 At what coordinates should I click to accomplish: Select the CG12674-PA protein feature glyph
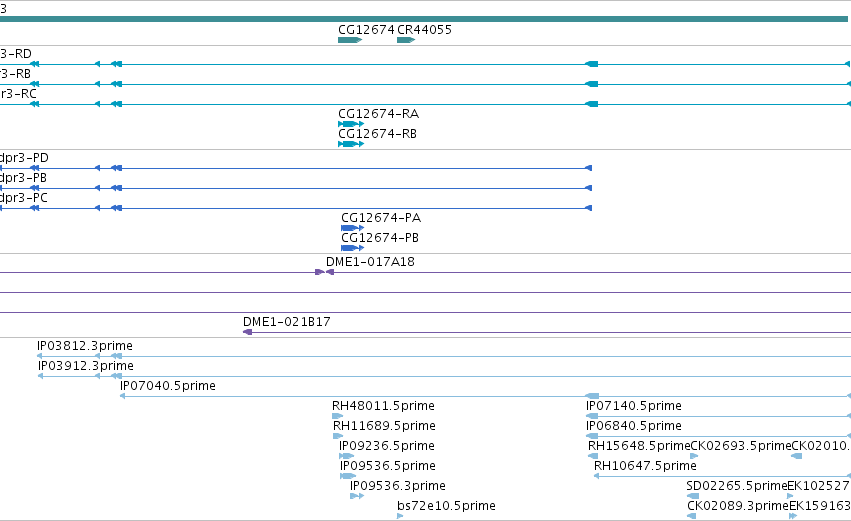353,228
